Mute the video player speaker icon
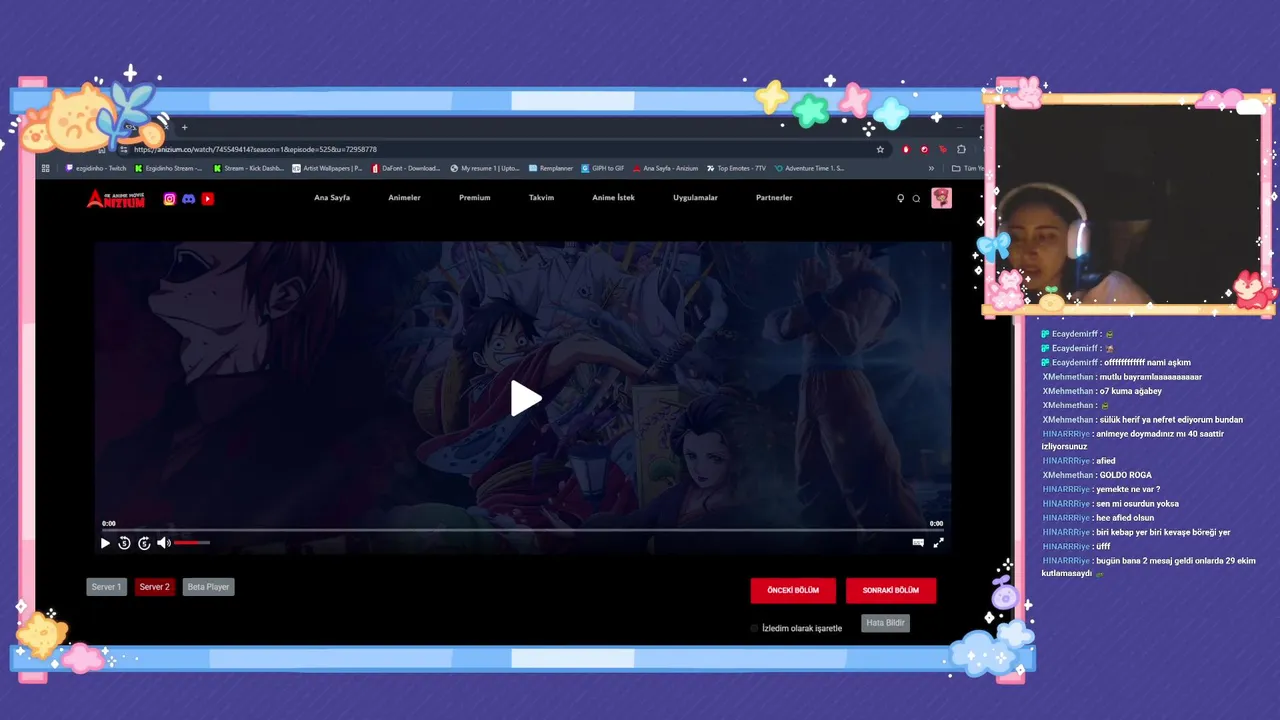The width and height of the screenshot is (1280, 720). click(163, 543)
